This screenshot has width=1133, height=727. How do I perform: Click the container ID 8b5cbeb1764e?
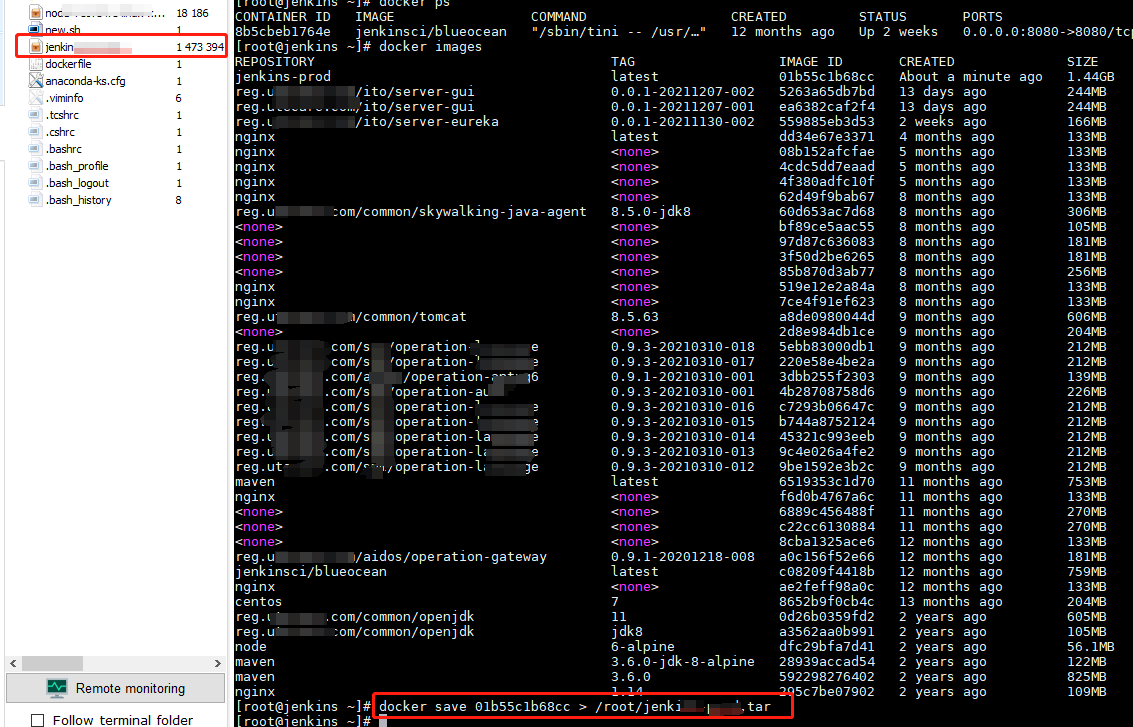coord(283,32)
